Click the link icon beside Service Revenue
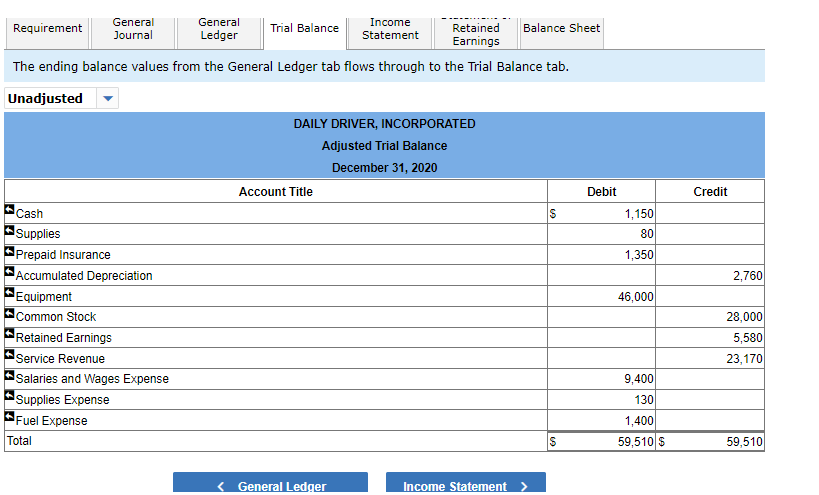The image size is (819, 495). (9, 354)
